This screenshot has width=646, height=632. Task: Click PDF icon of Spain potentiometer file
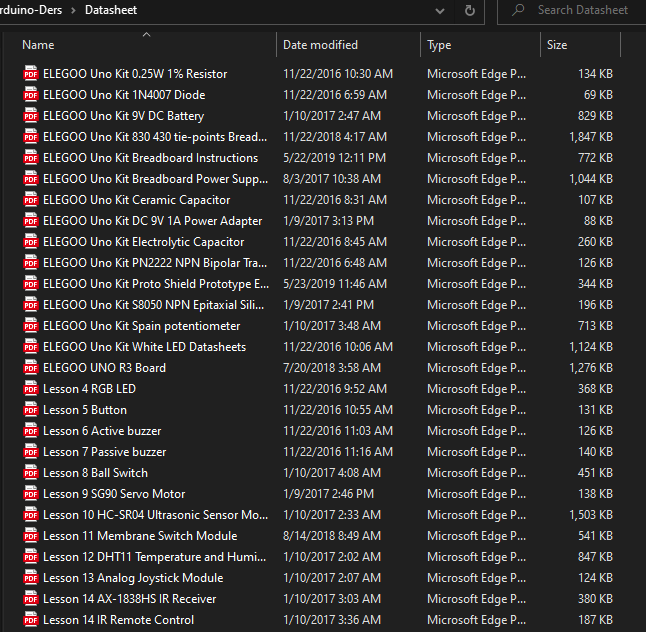point(31,326)
